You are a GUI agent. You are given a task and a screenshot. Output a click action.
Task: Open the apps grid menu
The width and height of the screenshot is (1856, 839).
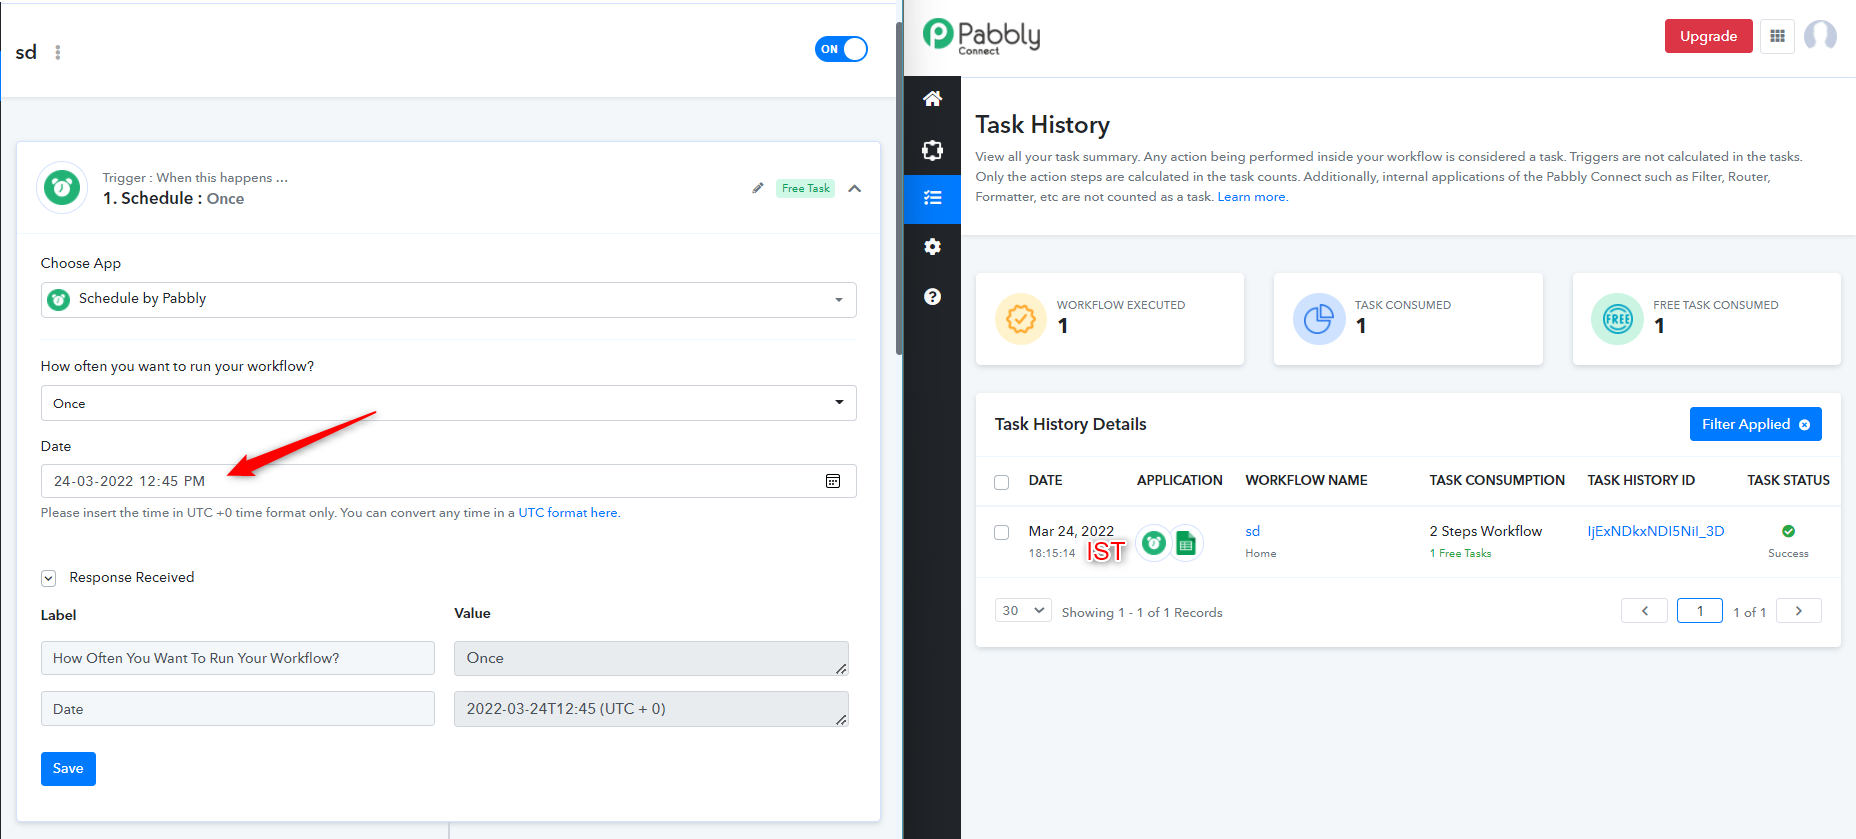coord(1777,36)
